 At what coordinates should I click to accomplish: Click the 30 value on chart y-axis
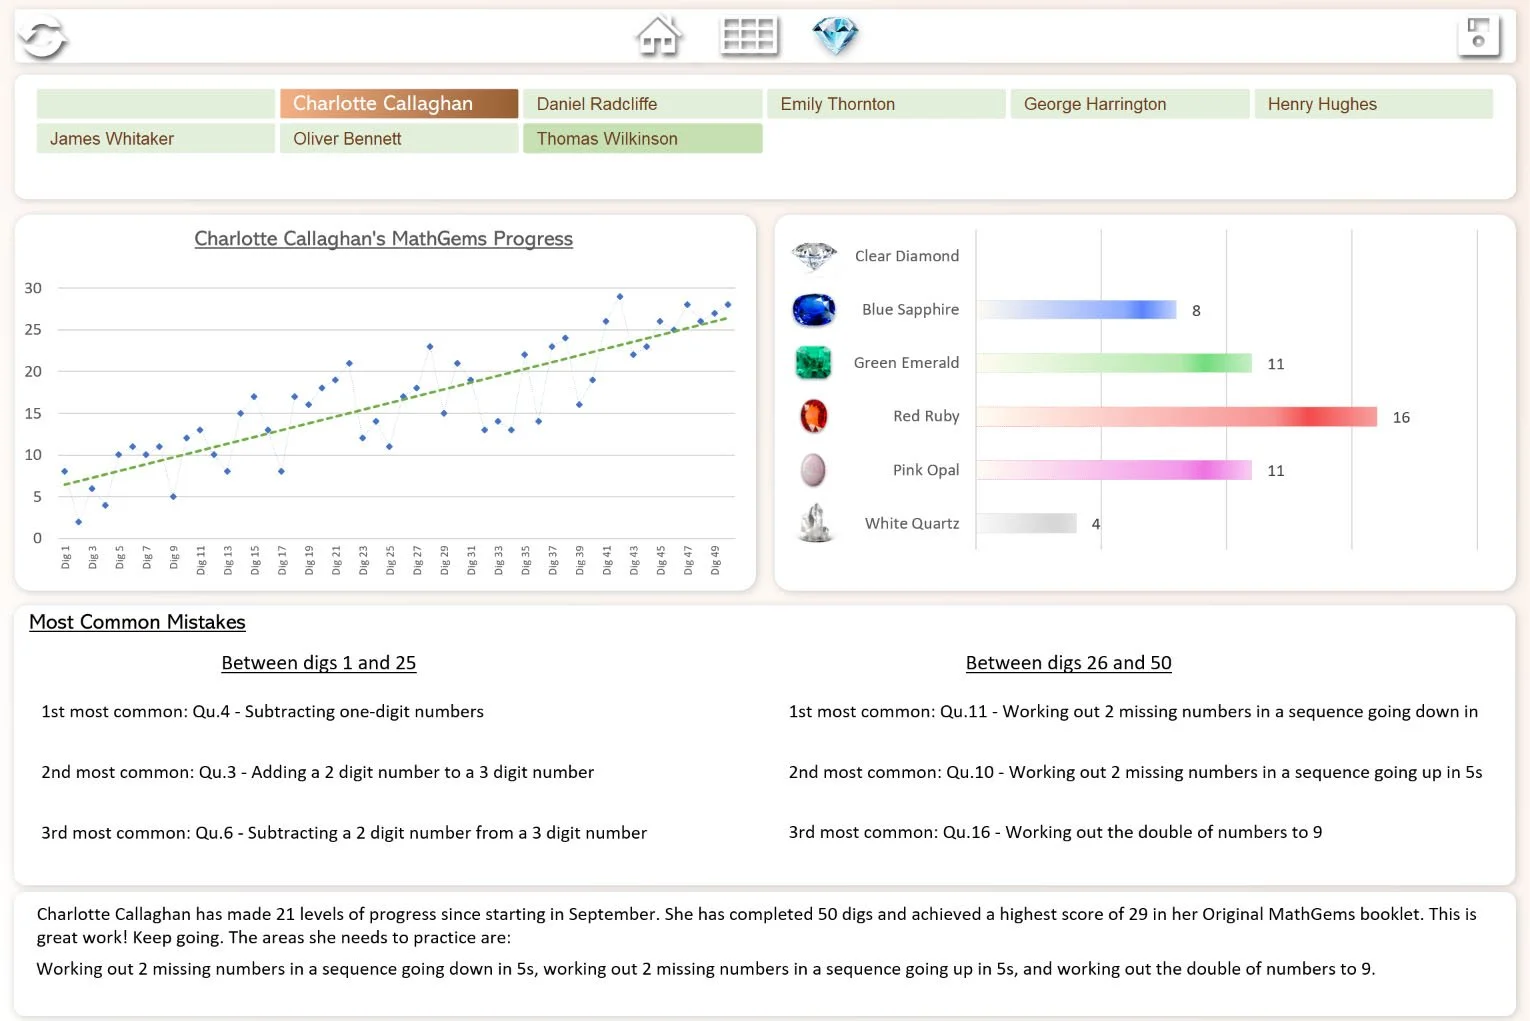[33, 288]
